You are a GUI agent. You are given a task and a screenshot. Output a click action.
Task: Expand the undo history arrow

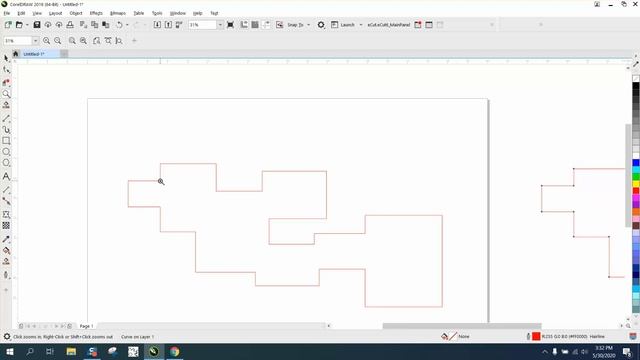127,25
